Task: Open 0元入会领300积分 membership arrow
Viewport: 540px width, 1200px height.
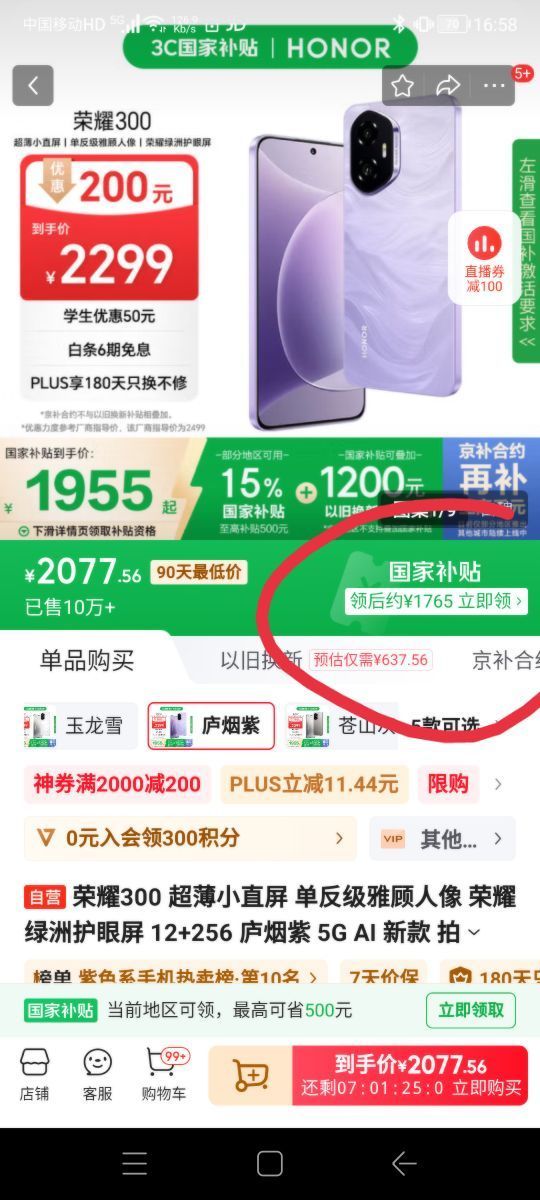Action: coord(339,838)
